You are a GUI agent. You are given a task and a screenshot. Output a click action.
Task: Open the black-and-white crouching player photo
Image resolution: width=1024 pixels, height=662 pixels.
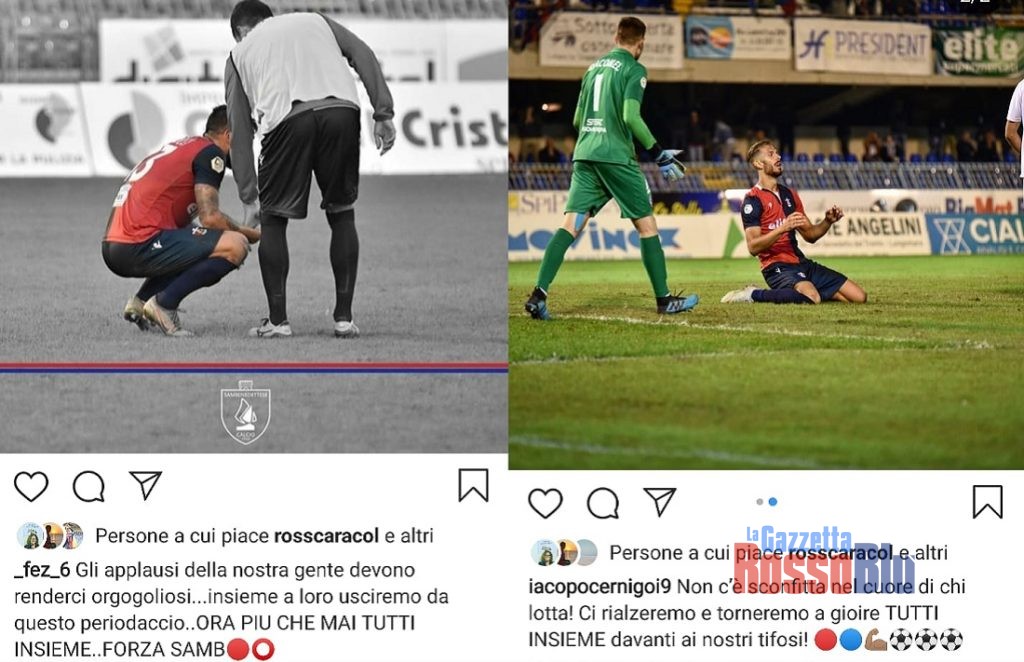pyautogui.click(x=253, y=227)
